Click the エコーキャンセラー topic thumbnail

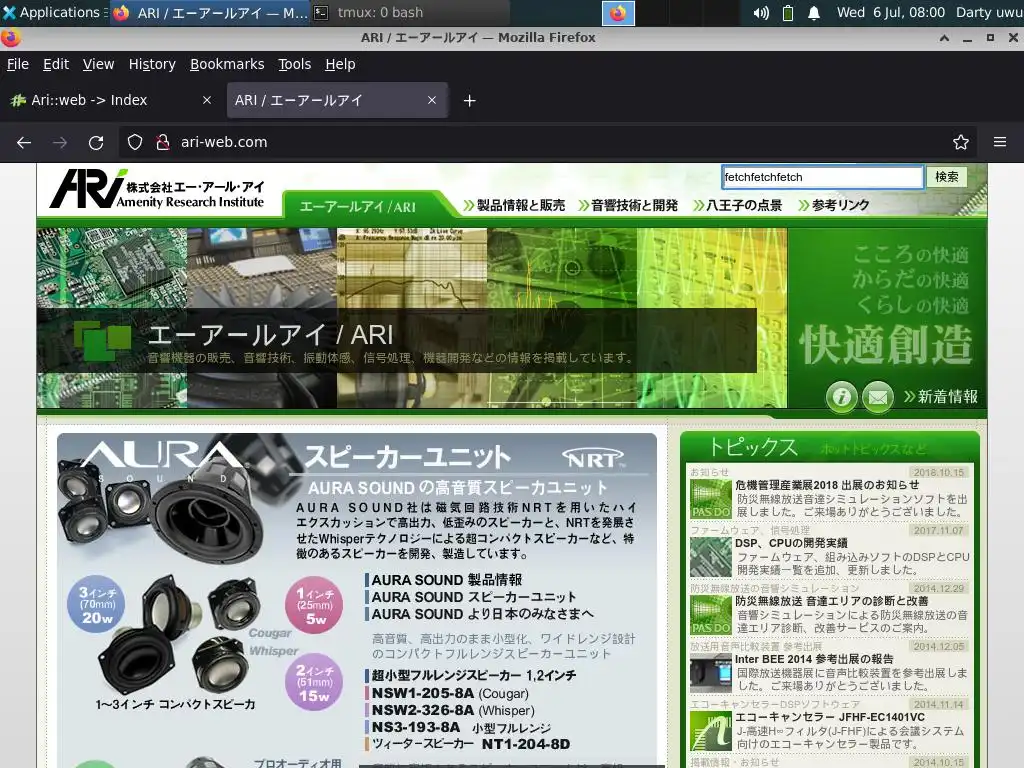tap(711, 731)
